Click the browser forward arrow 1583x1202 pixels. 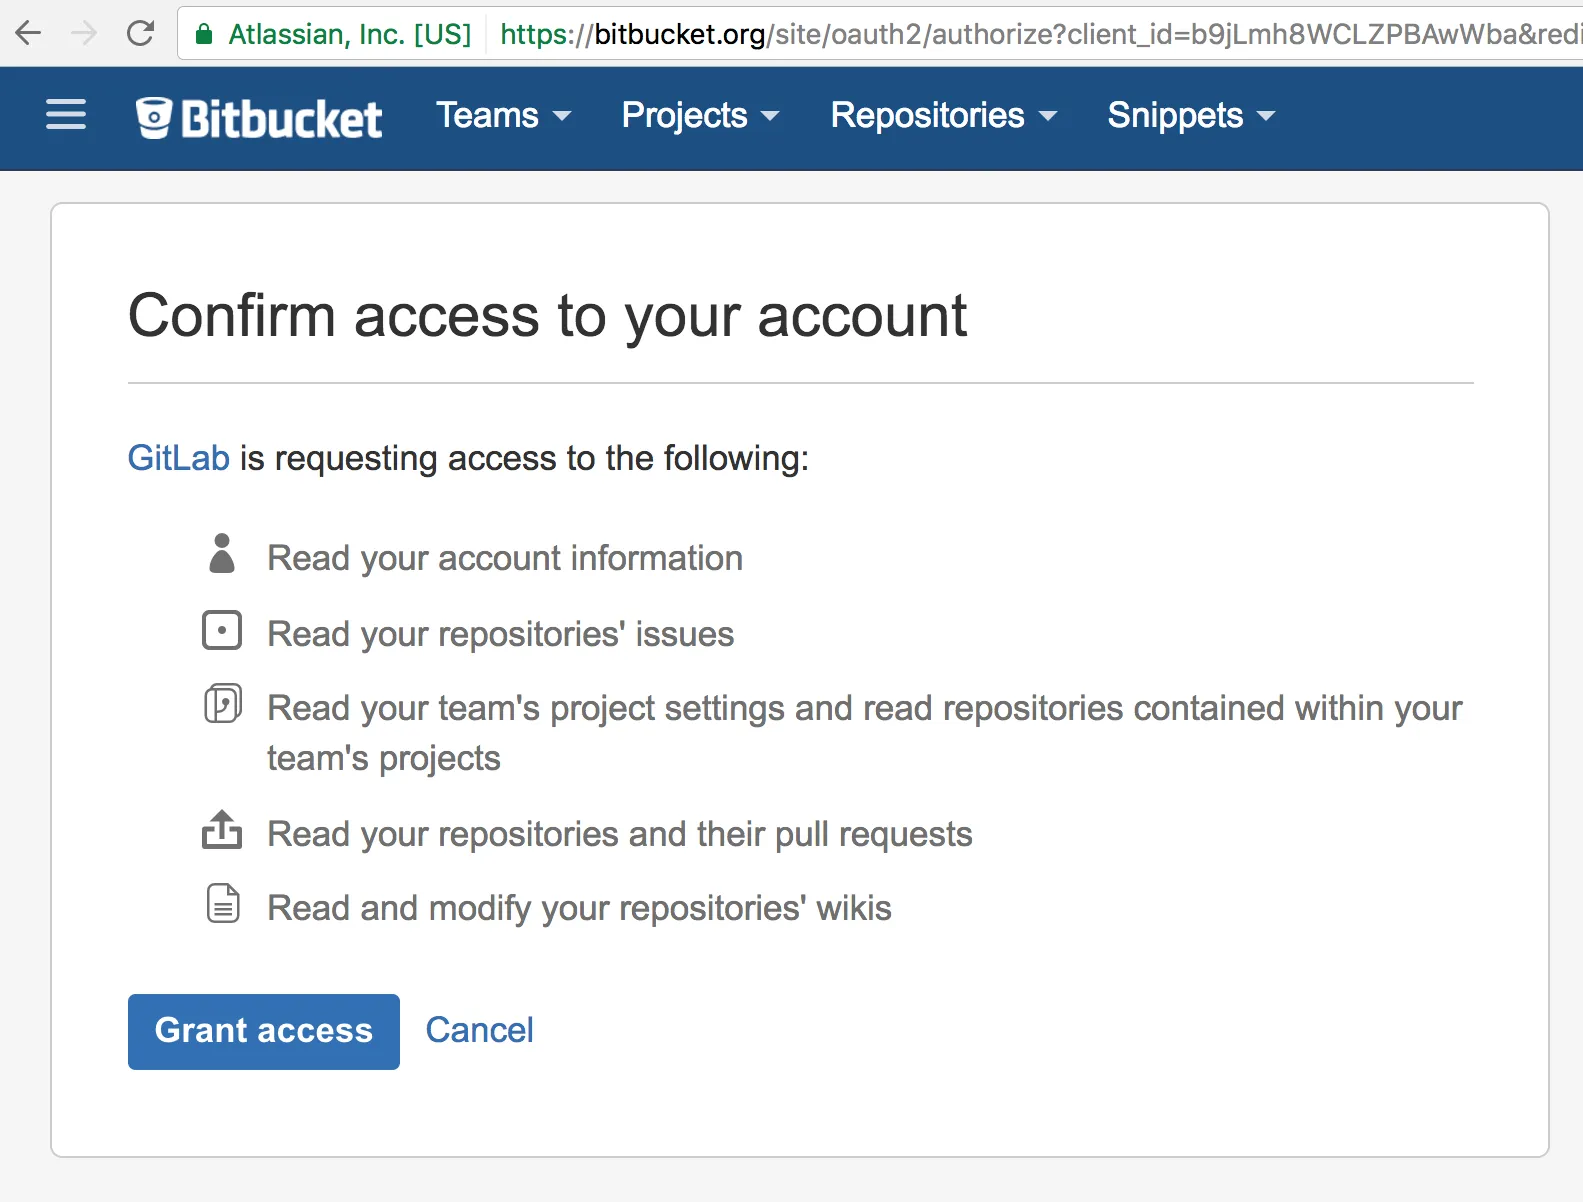coord(84,34)
